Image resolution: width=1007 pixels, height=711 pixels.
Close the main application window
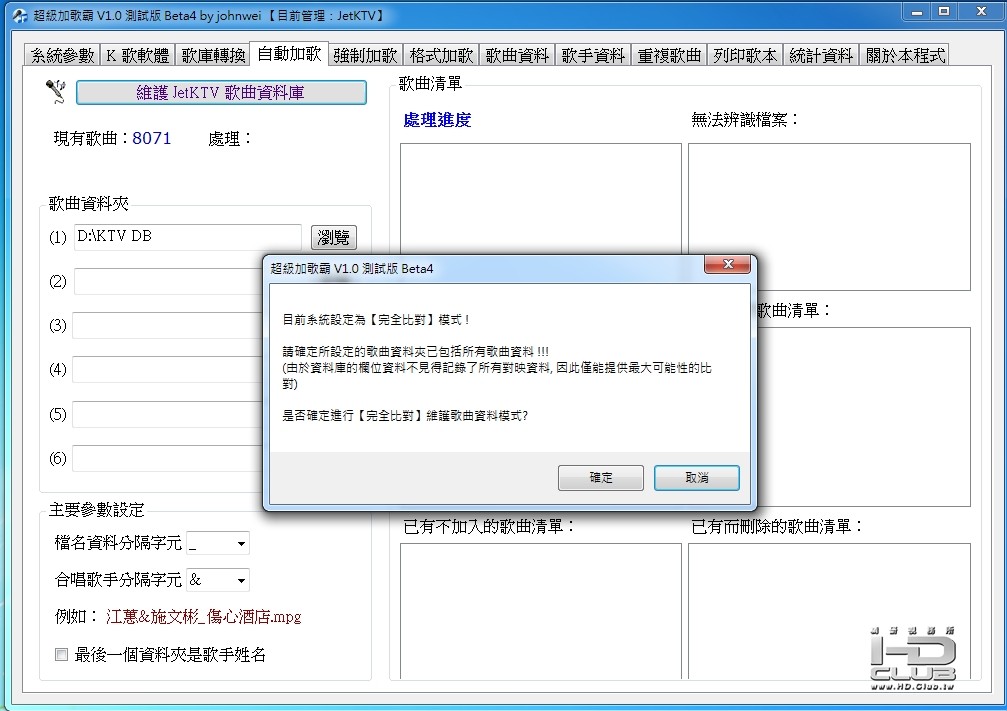981,12
